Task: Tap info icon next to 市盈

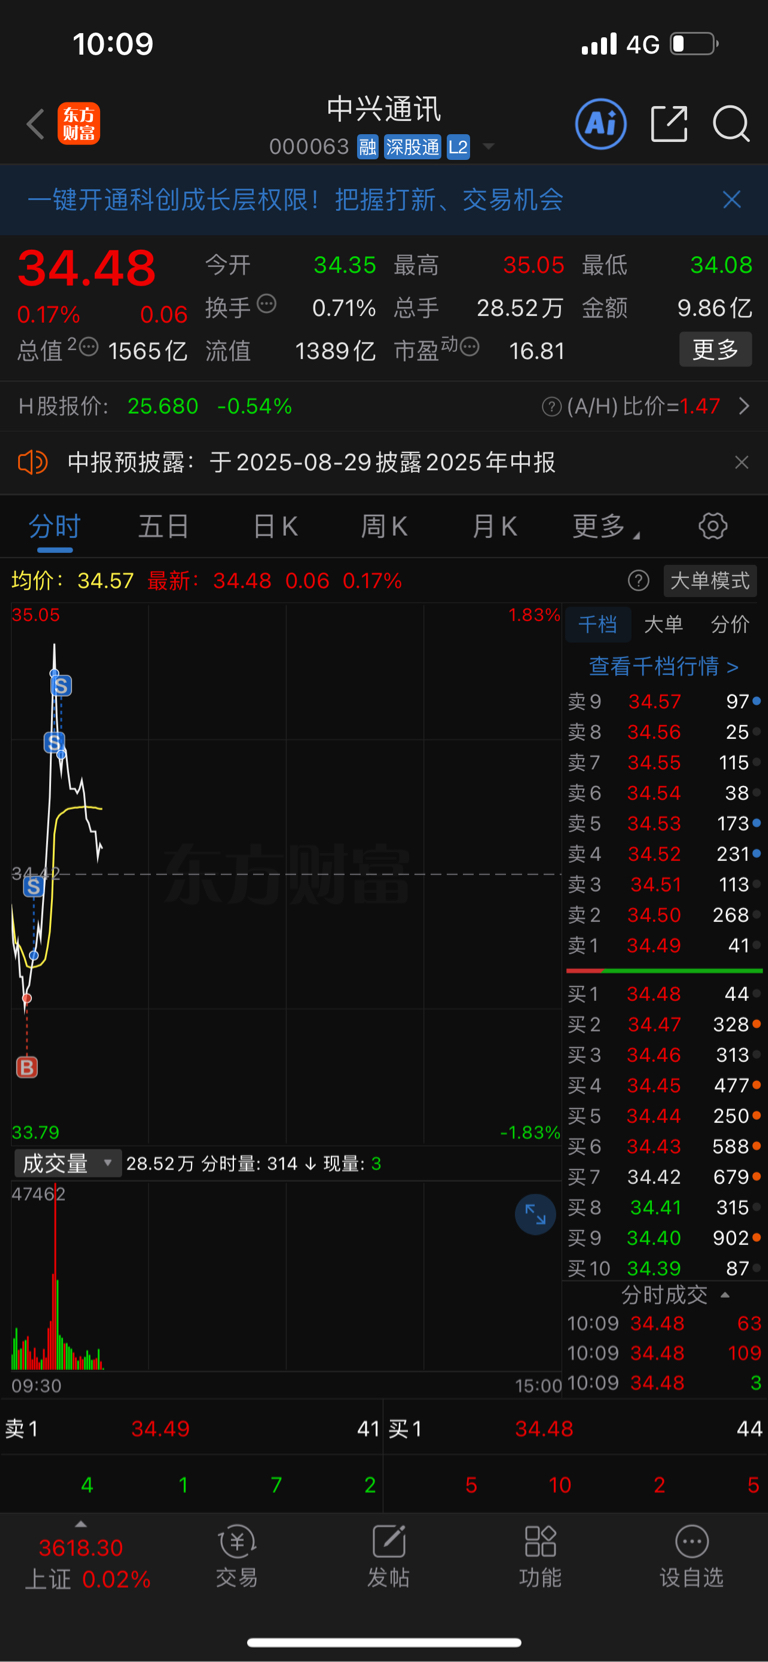Action: pyautogui.click(x=469, y=347)
